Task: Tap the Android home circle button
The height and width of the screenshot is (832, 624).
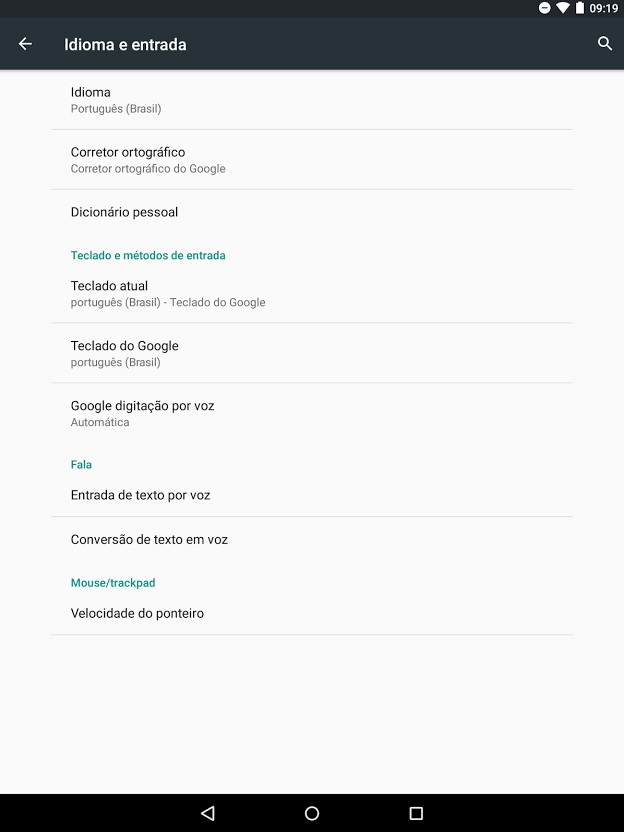Action: click(x=312, y=813)
